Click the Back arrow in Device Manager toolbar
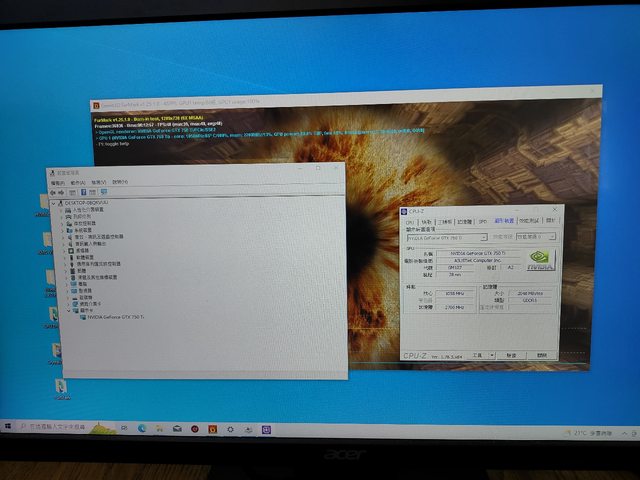The image size is (640, 480). pyautogui.click(x=53, y=191)
